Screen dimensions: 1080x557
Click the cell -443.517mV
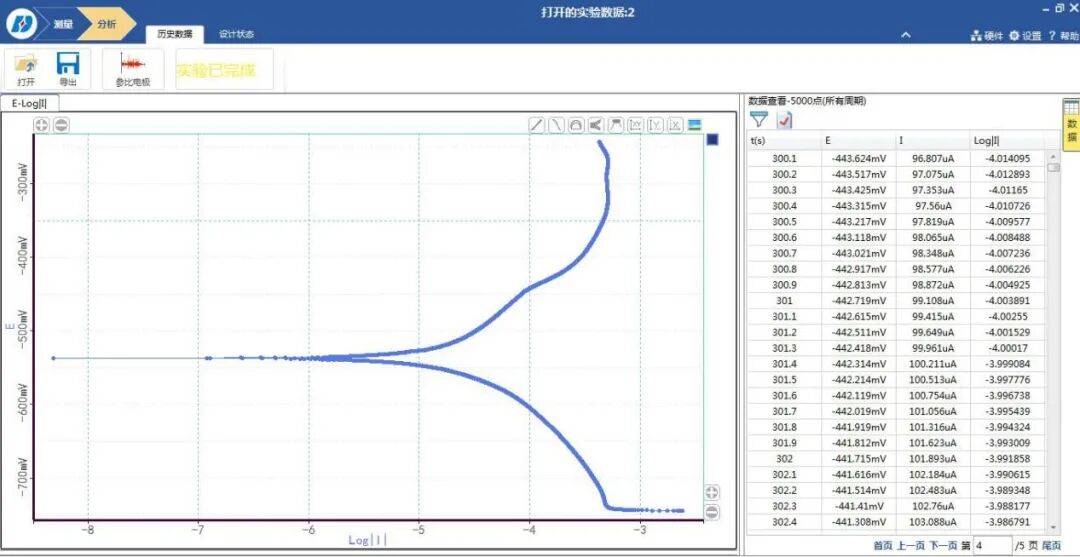(x=859, y=174)
